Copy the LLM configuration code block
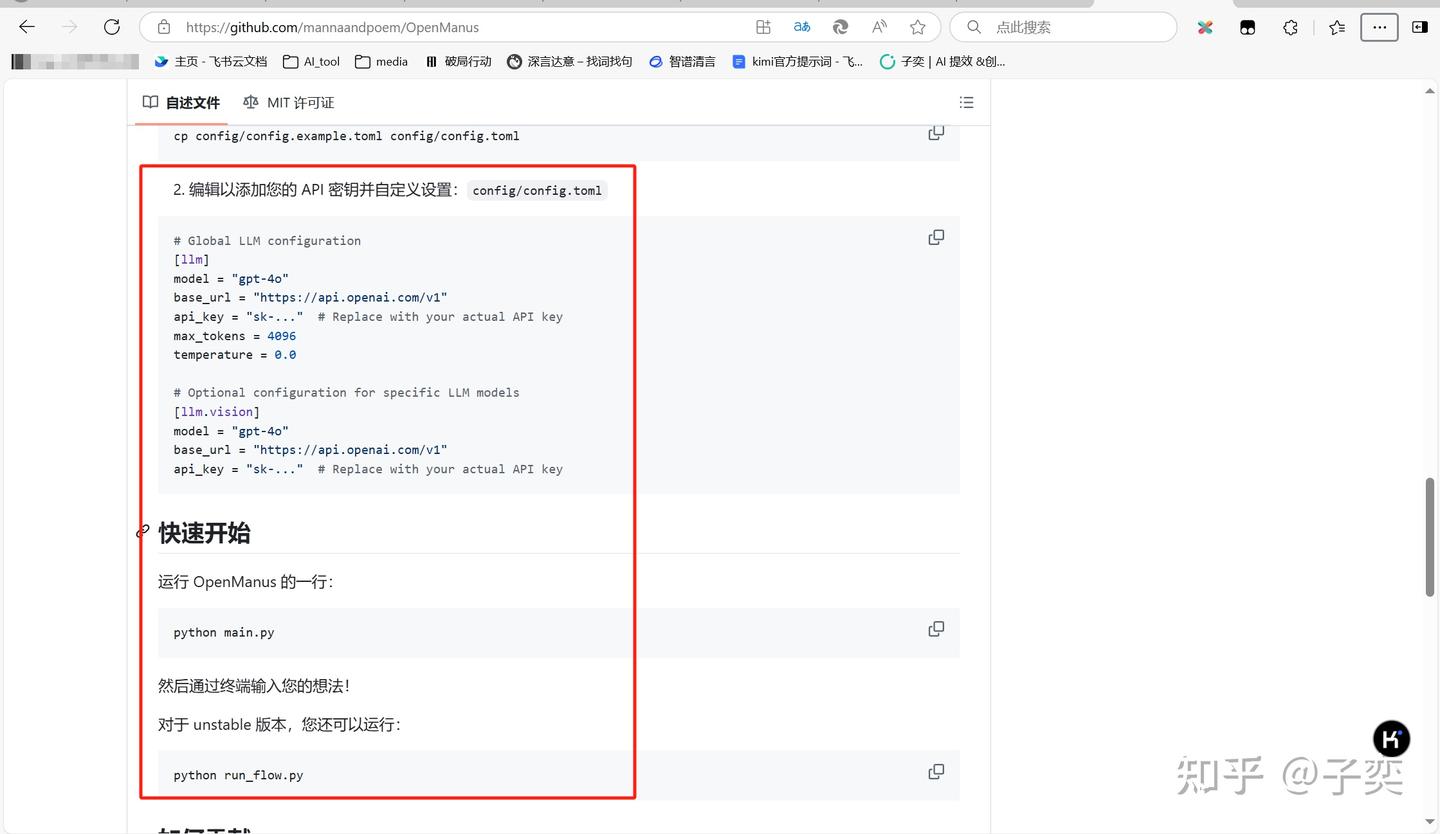 tap(936, 237)
